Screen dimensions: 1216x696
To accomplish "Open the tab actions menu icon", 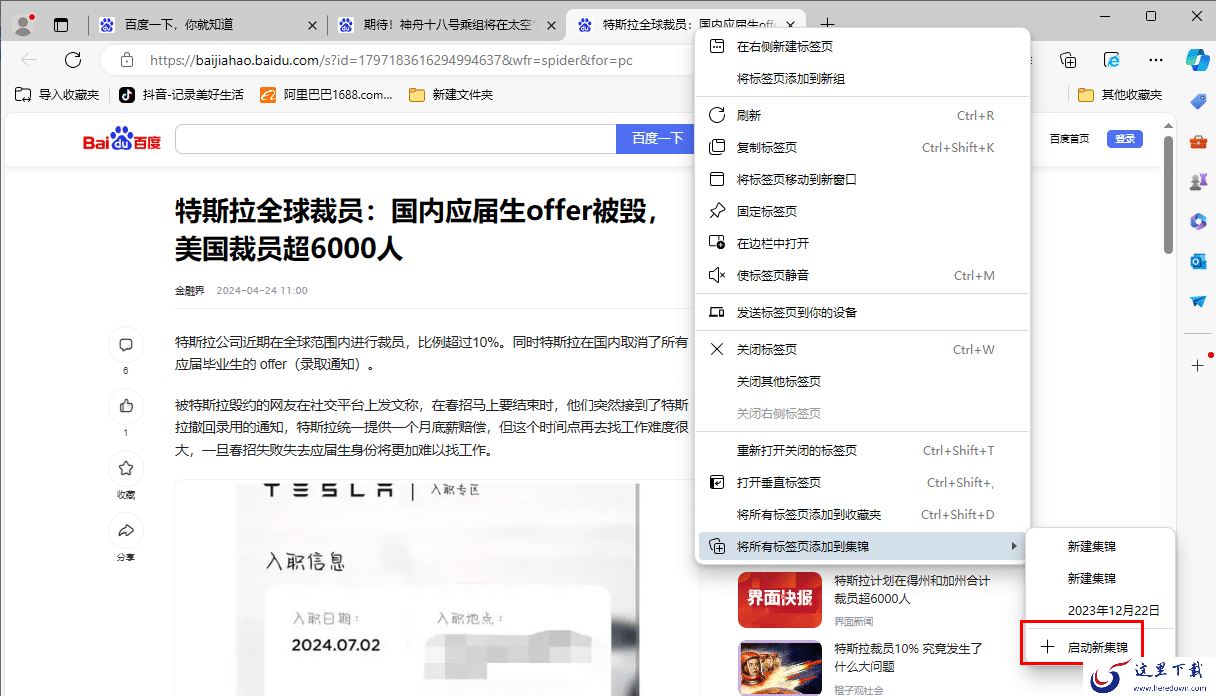I will 61,24.
